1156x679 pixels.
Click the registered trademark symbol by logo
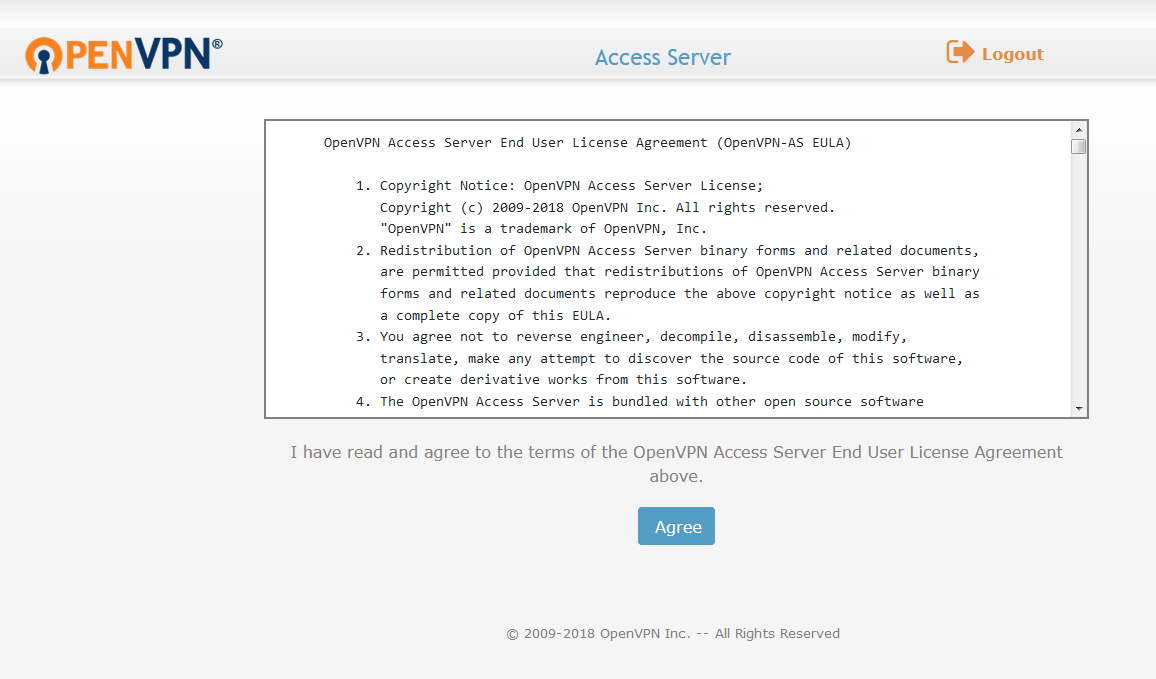[x=217, y=44]
